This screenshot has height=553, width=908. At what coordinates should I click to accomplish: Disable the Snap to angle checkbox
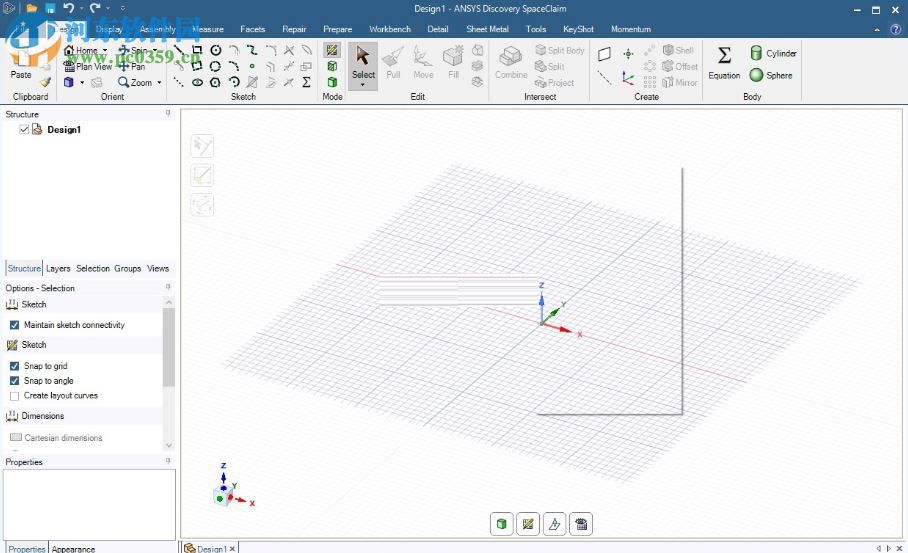click(14, 380)
